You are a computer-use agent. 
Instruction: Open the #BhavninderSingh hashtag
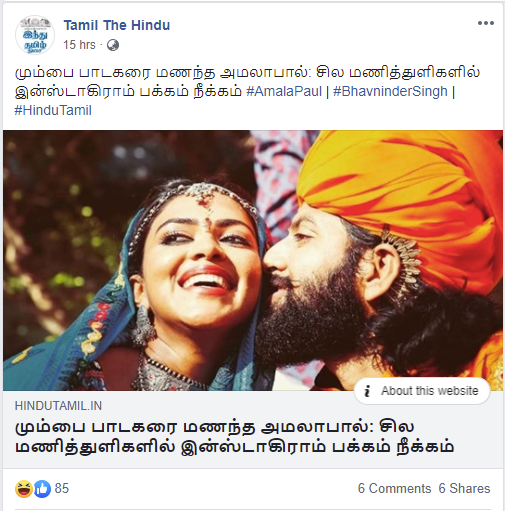(390, 91)
